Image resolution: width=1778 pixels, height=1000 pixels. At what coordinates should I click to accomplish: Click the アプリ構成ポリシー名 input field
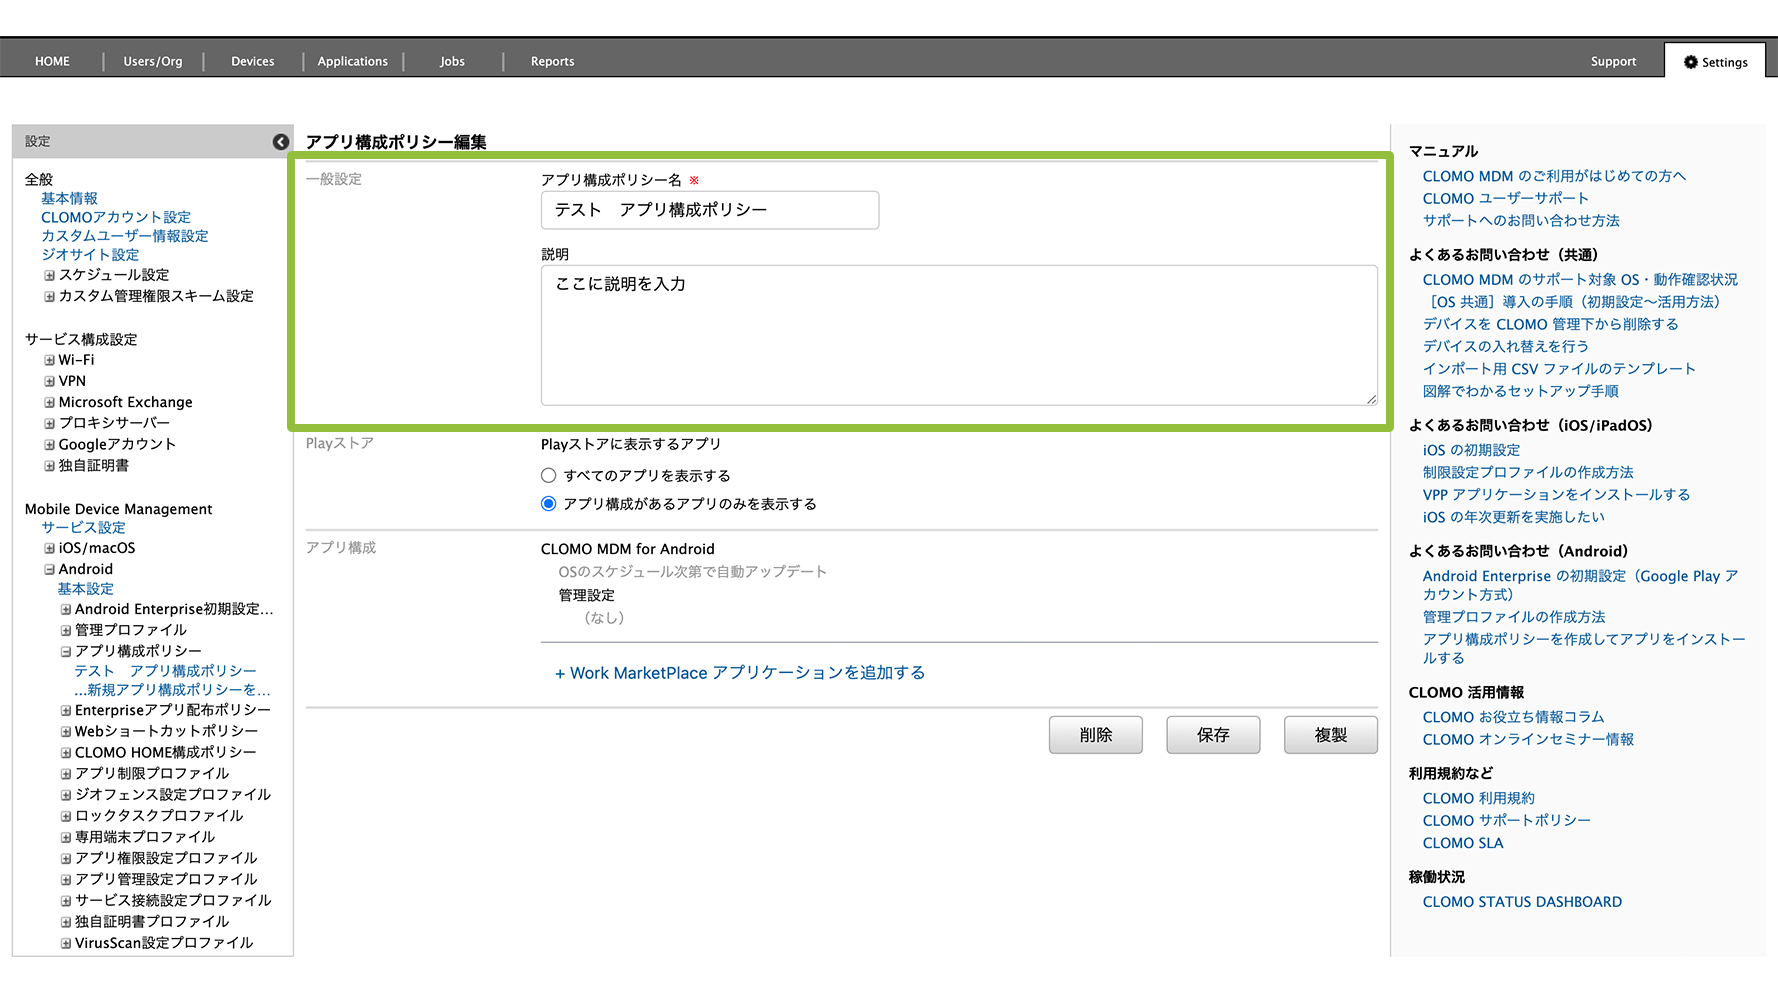[x=710, y=210]
